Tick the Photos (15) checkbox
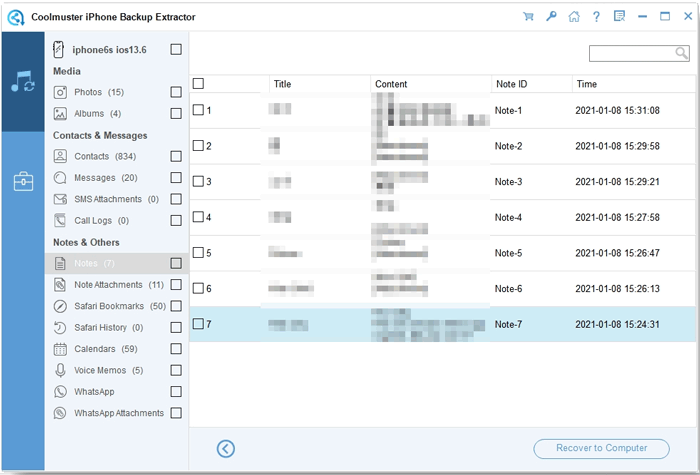700x475 pixels. pyautogui.click(x=176, y=92)
